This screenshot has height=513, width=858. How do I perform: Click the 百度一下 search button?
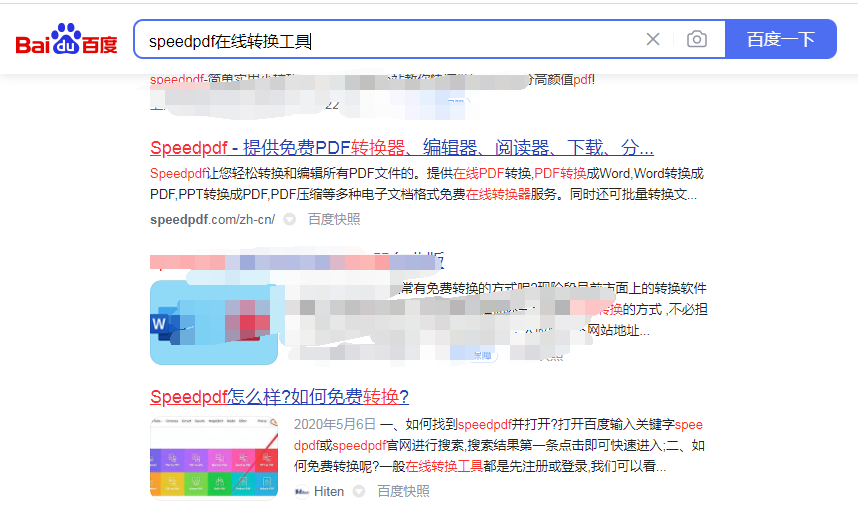click(x=781, y=39)
